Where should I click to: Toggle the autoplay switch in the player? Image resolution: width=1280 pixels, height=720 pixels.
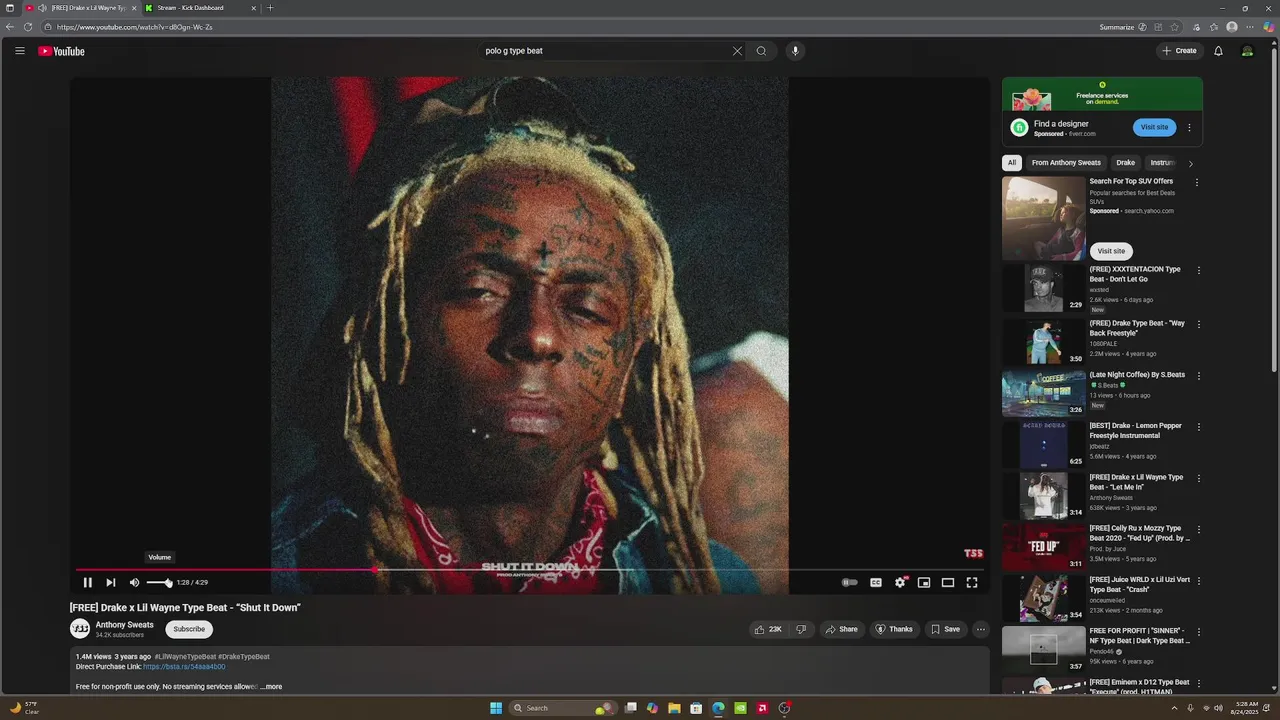[849, 582]
